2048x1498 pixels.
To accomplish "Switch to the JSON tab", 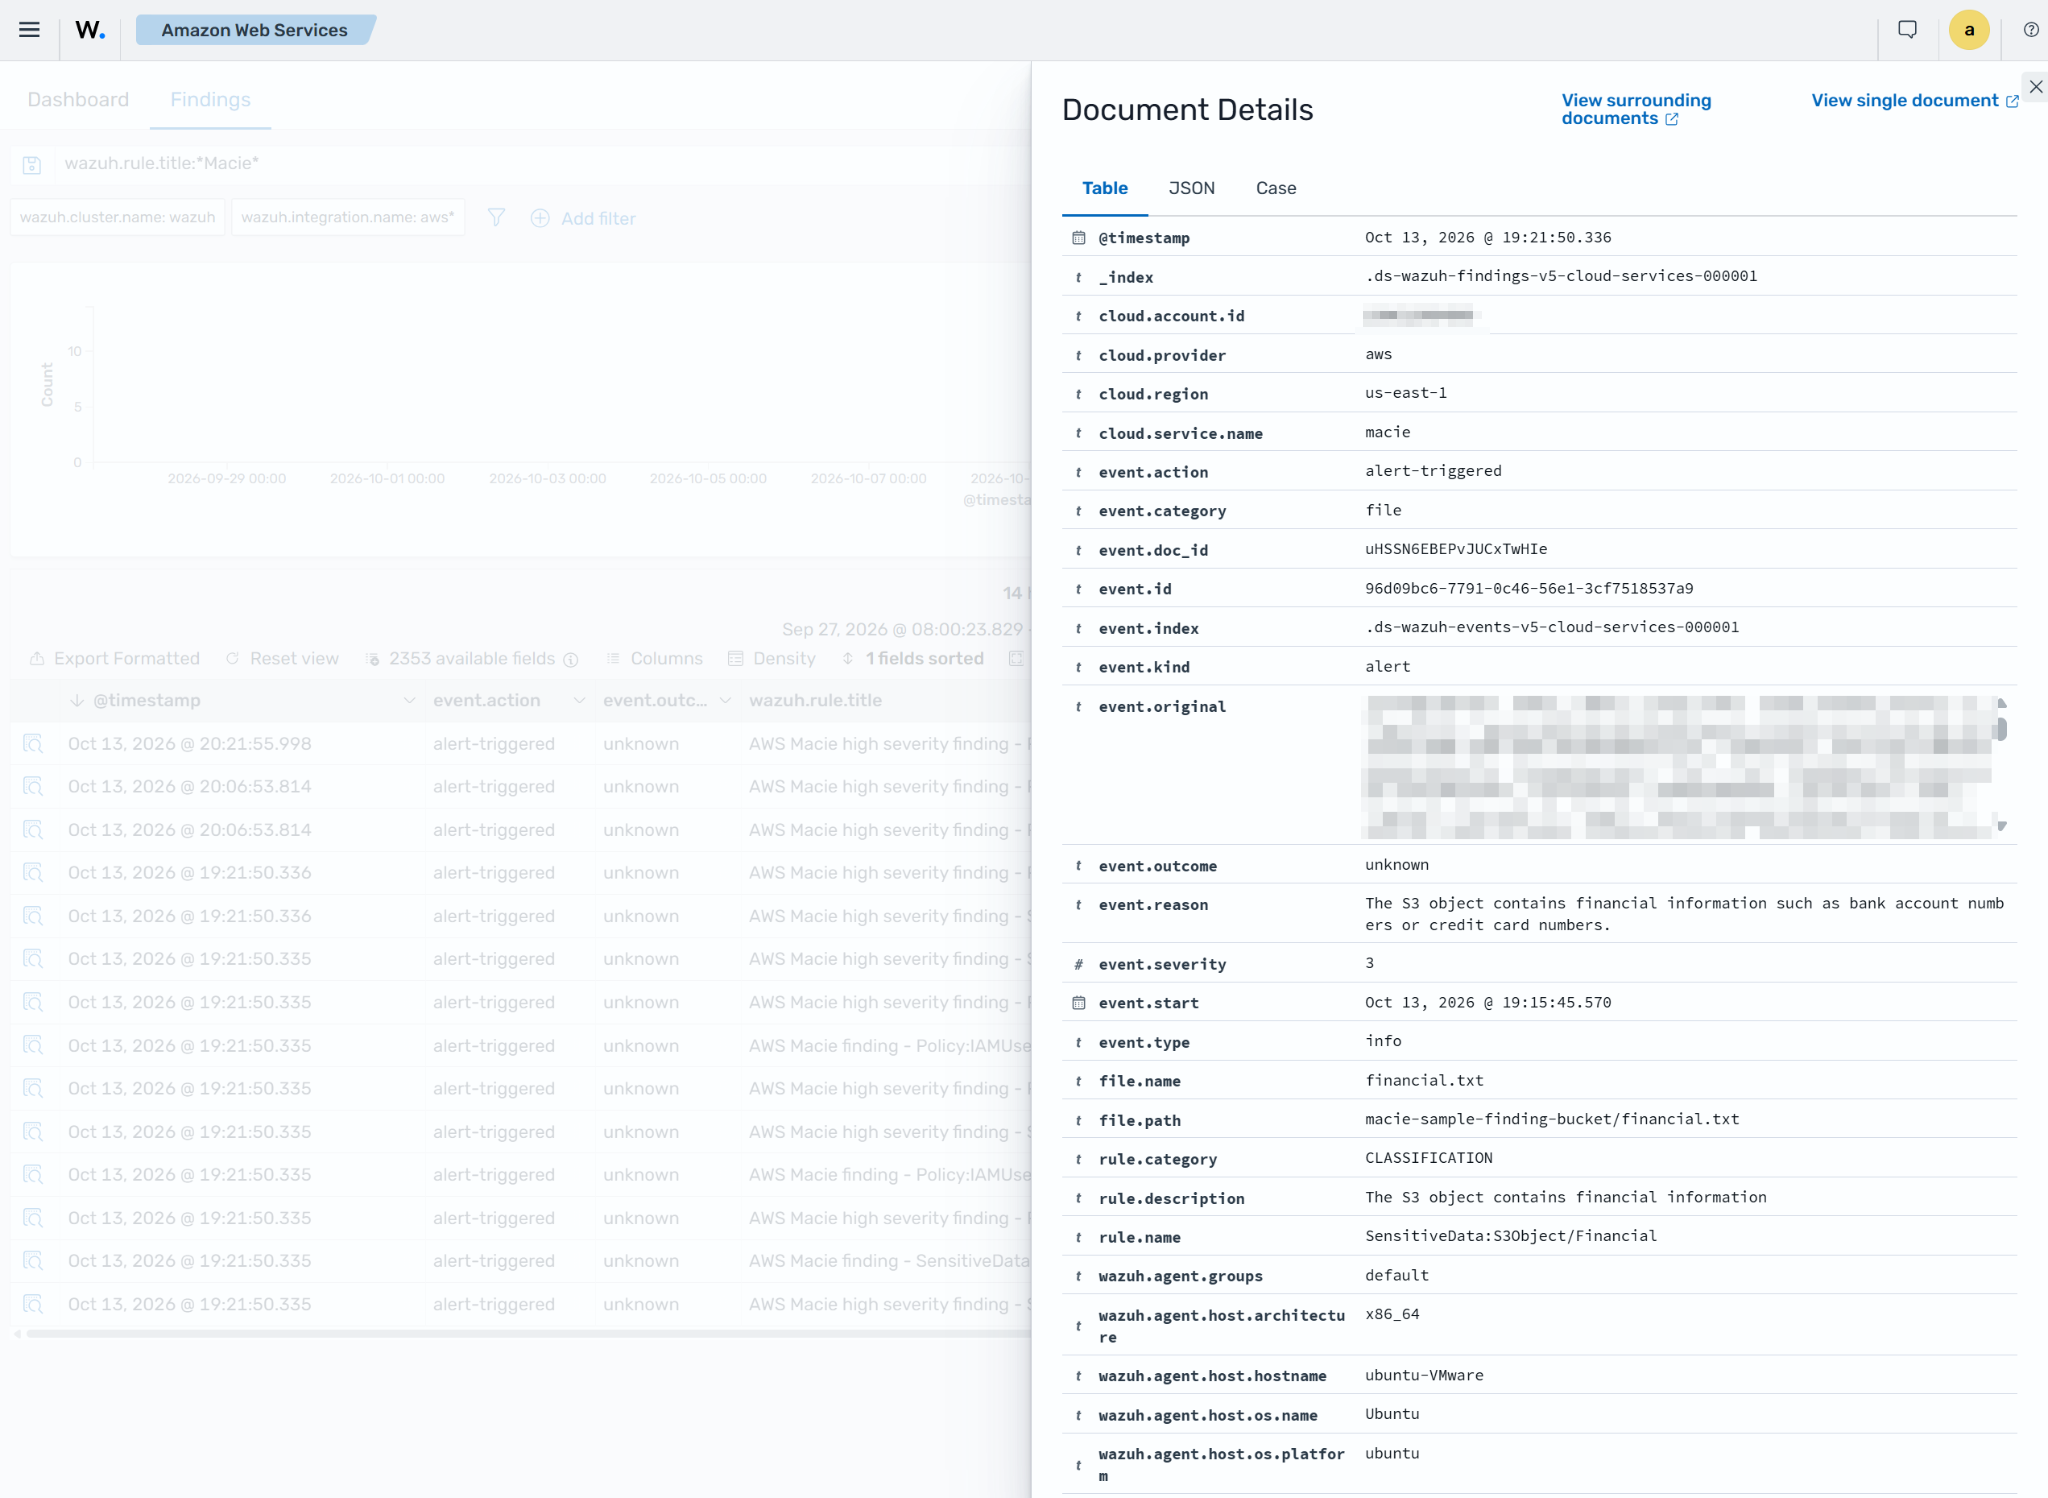I will [x=1192, y=188].
